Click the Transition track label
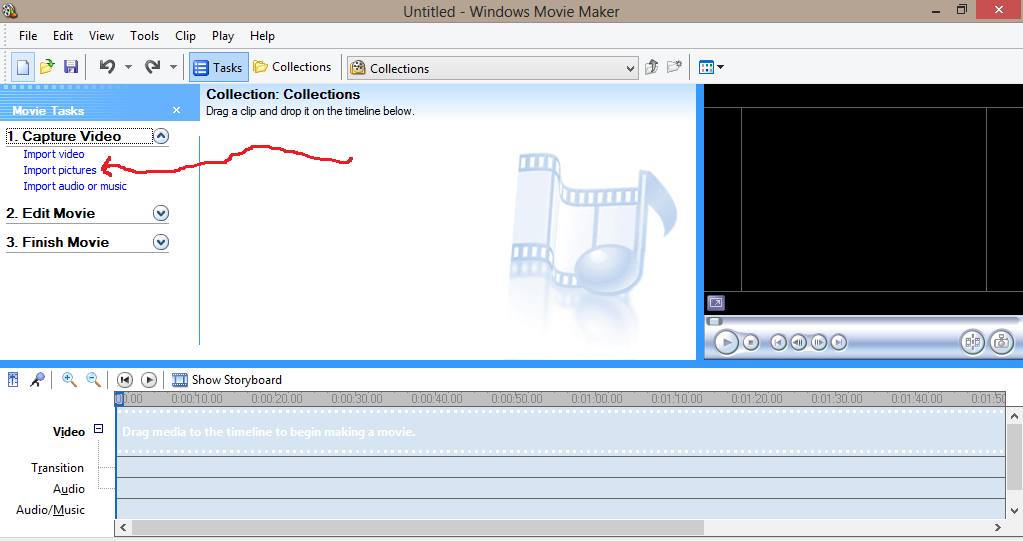This screenshot has height=541, width=1023. (x=57, y=467)
